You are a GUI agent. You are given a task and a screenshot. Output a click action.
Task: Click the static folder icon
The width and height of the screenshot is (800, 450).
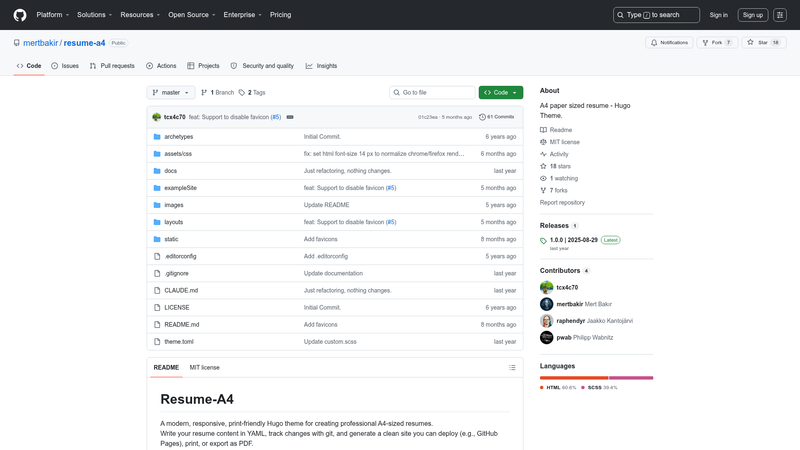(157, 239)
